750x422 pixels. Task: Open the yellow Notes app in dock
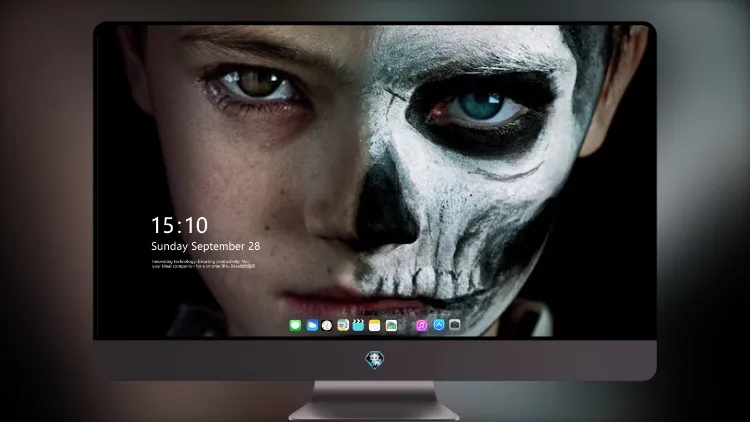coord(375,325)
